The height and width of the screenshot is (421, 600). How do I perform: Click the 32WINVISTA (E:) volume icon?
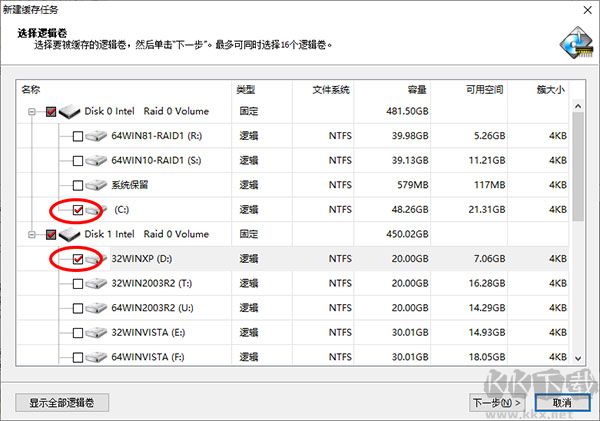point(96,333)
